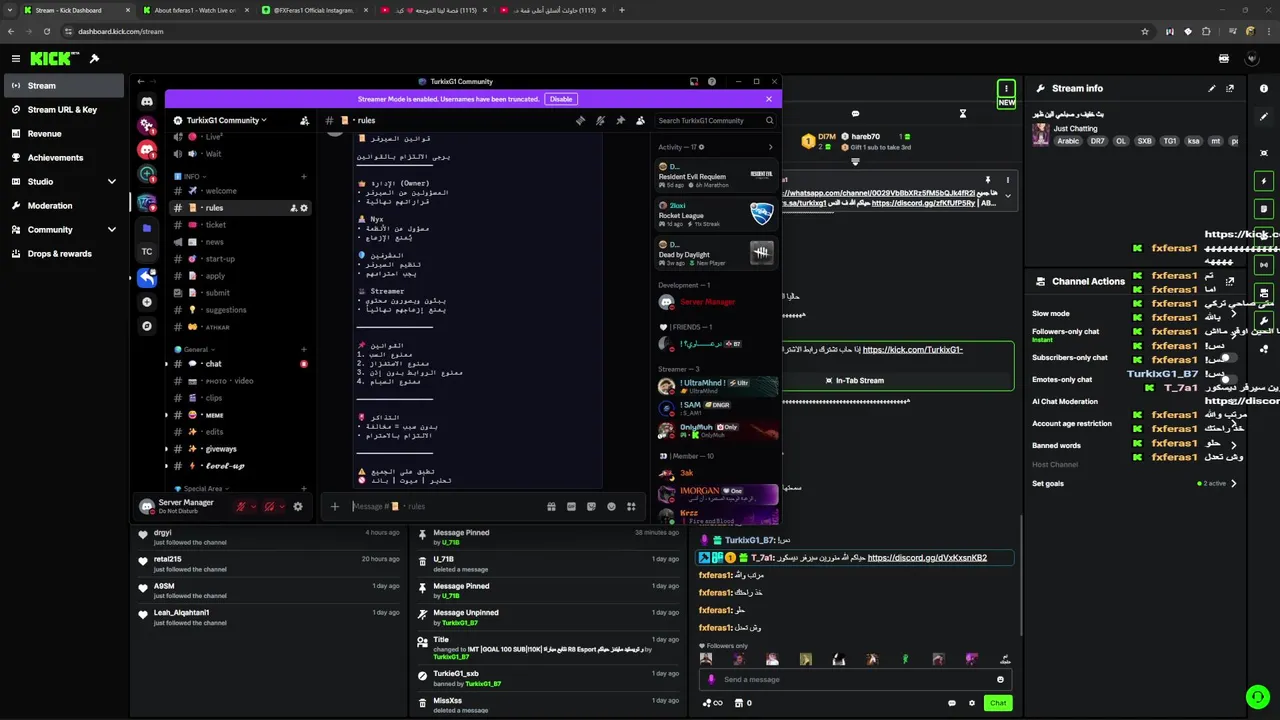The width and height of the screenshot is (1280, 720).
Task: Open Discord inbox icon in title bar
Action: (x=694, y=81)
